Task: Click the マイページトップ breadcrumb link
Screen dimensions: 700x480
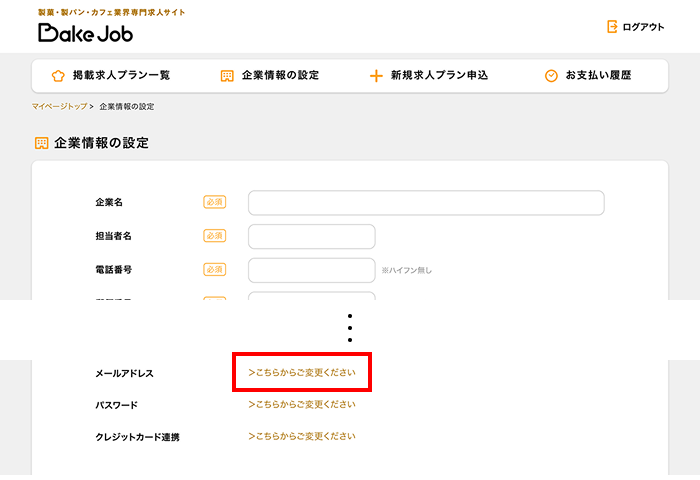Action: coord(59,106)
